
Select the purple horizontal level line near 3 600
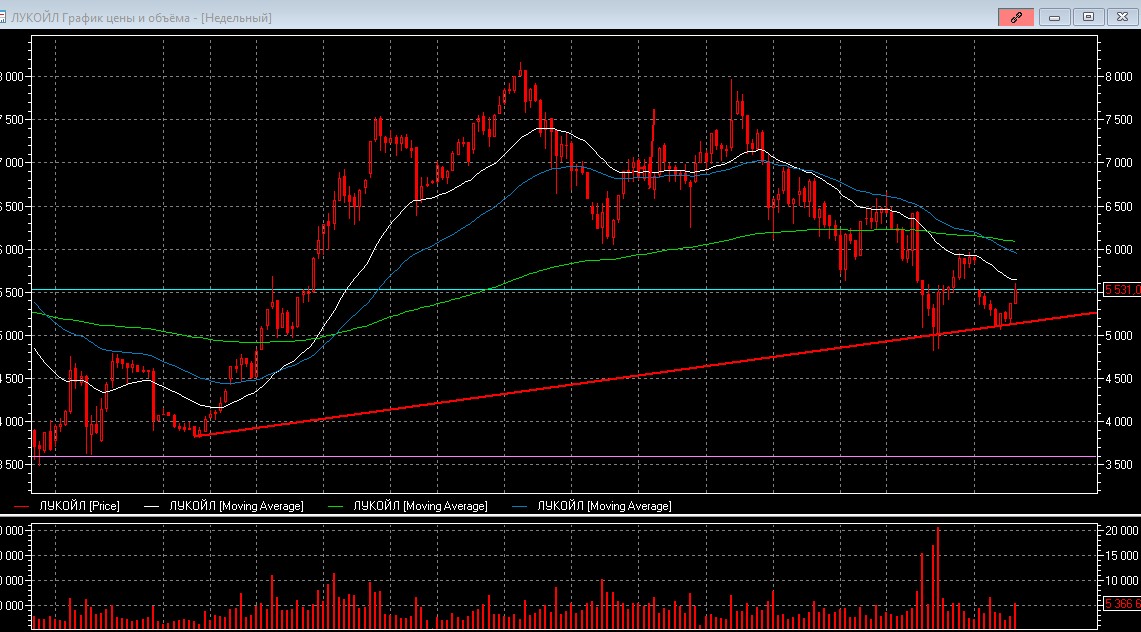pyautogui.click(x=564, y=457)
